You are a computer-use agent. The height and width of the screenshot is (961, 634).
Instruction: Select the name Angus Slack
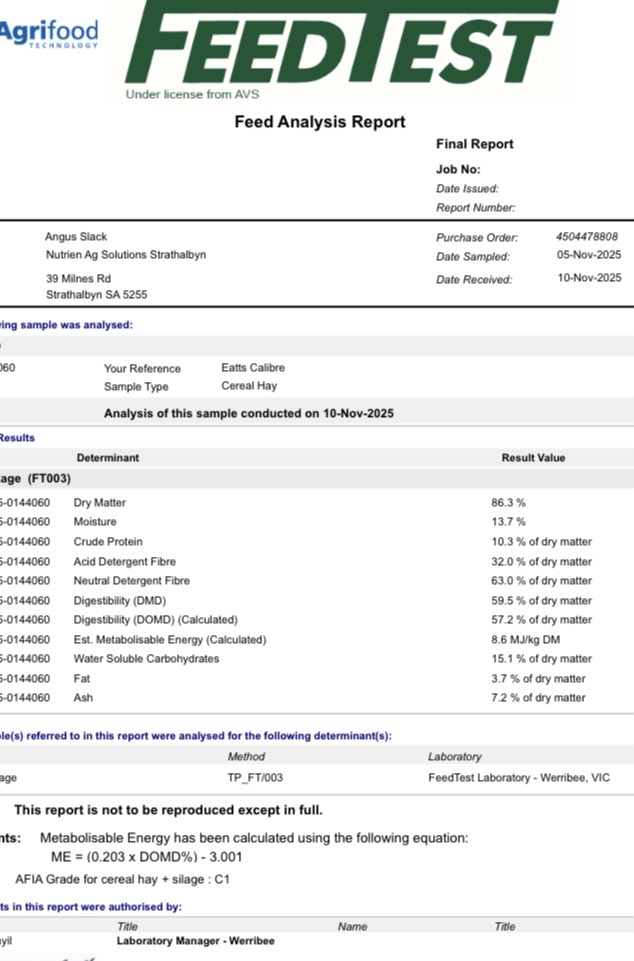coord(76,237)
